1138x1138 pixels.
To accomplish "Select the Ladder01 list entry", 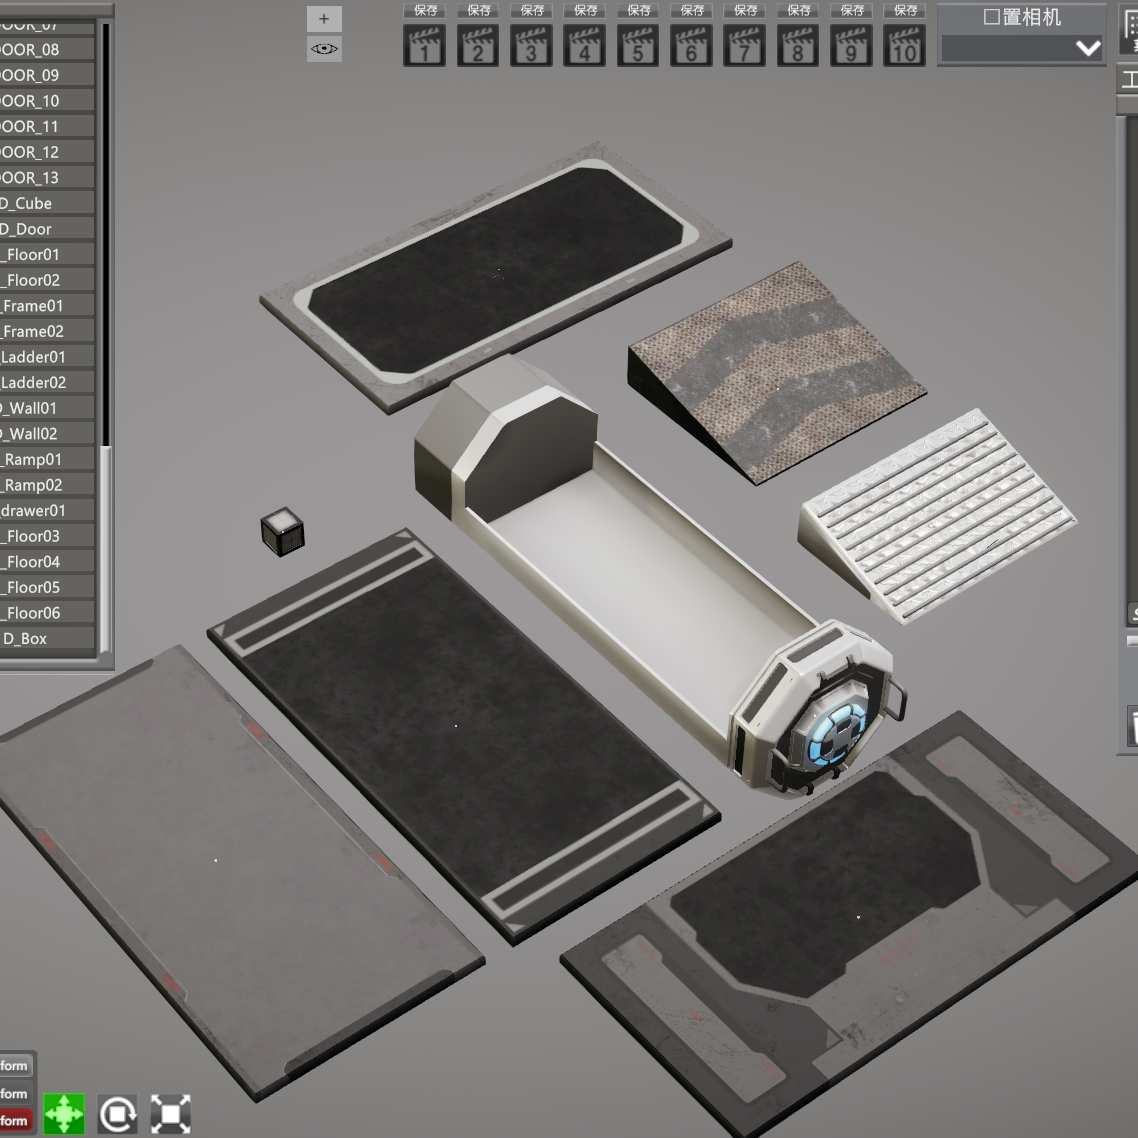I will [47, 357].
